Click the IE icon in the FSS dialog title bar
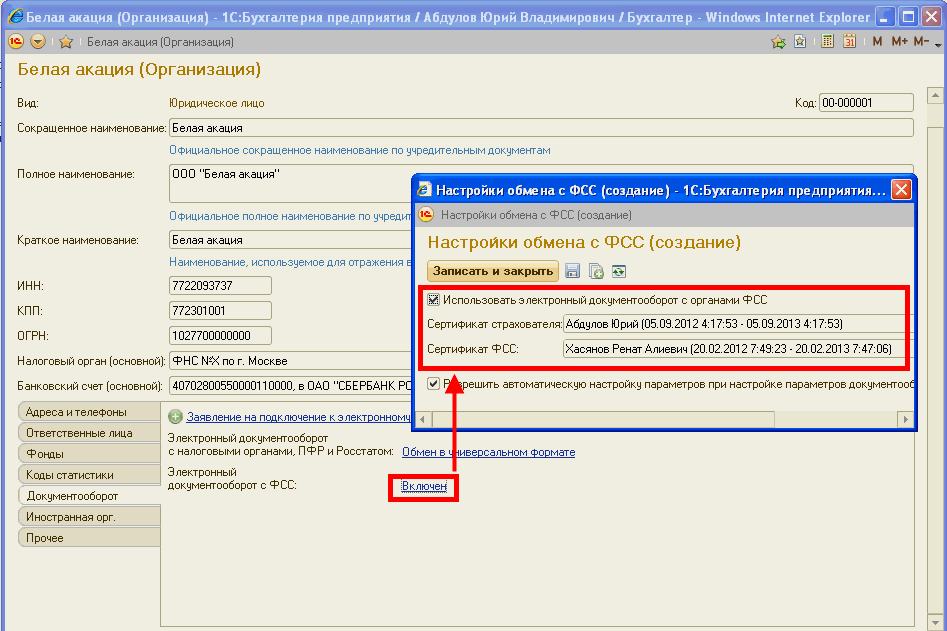Image resolution: width=947 pixels, height=631 pixels. 424,190
